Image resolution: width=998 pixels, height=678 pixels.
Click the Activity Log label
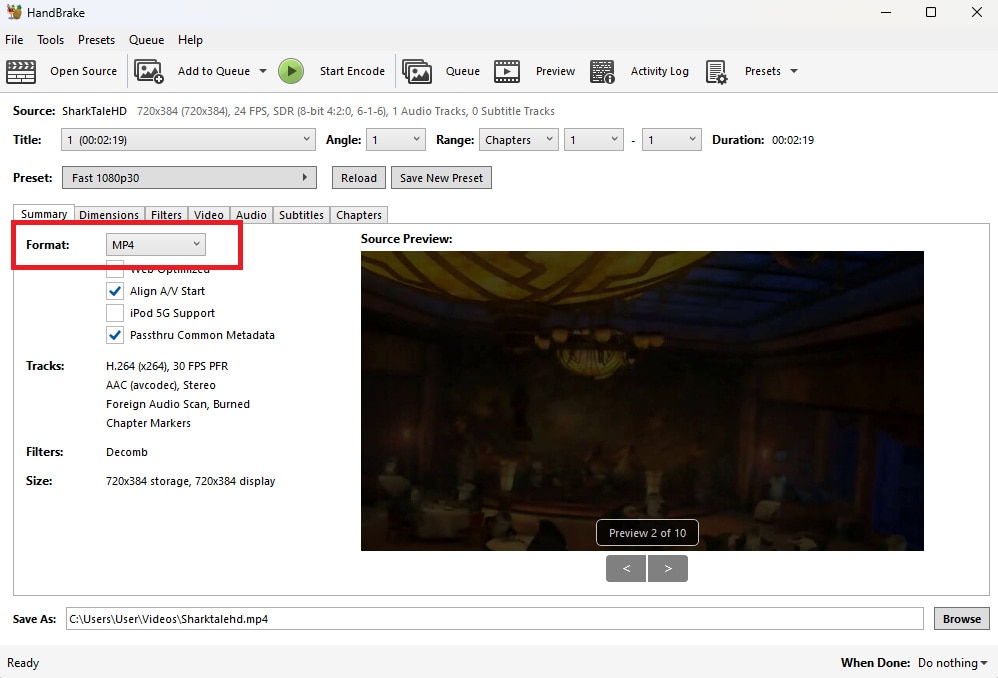[659, 71]
